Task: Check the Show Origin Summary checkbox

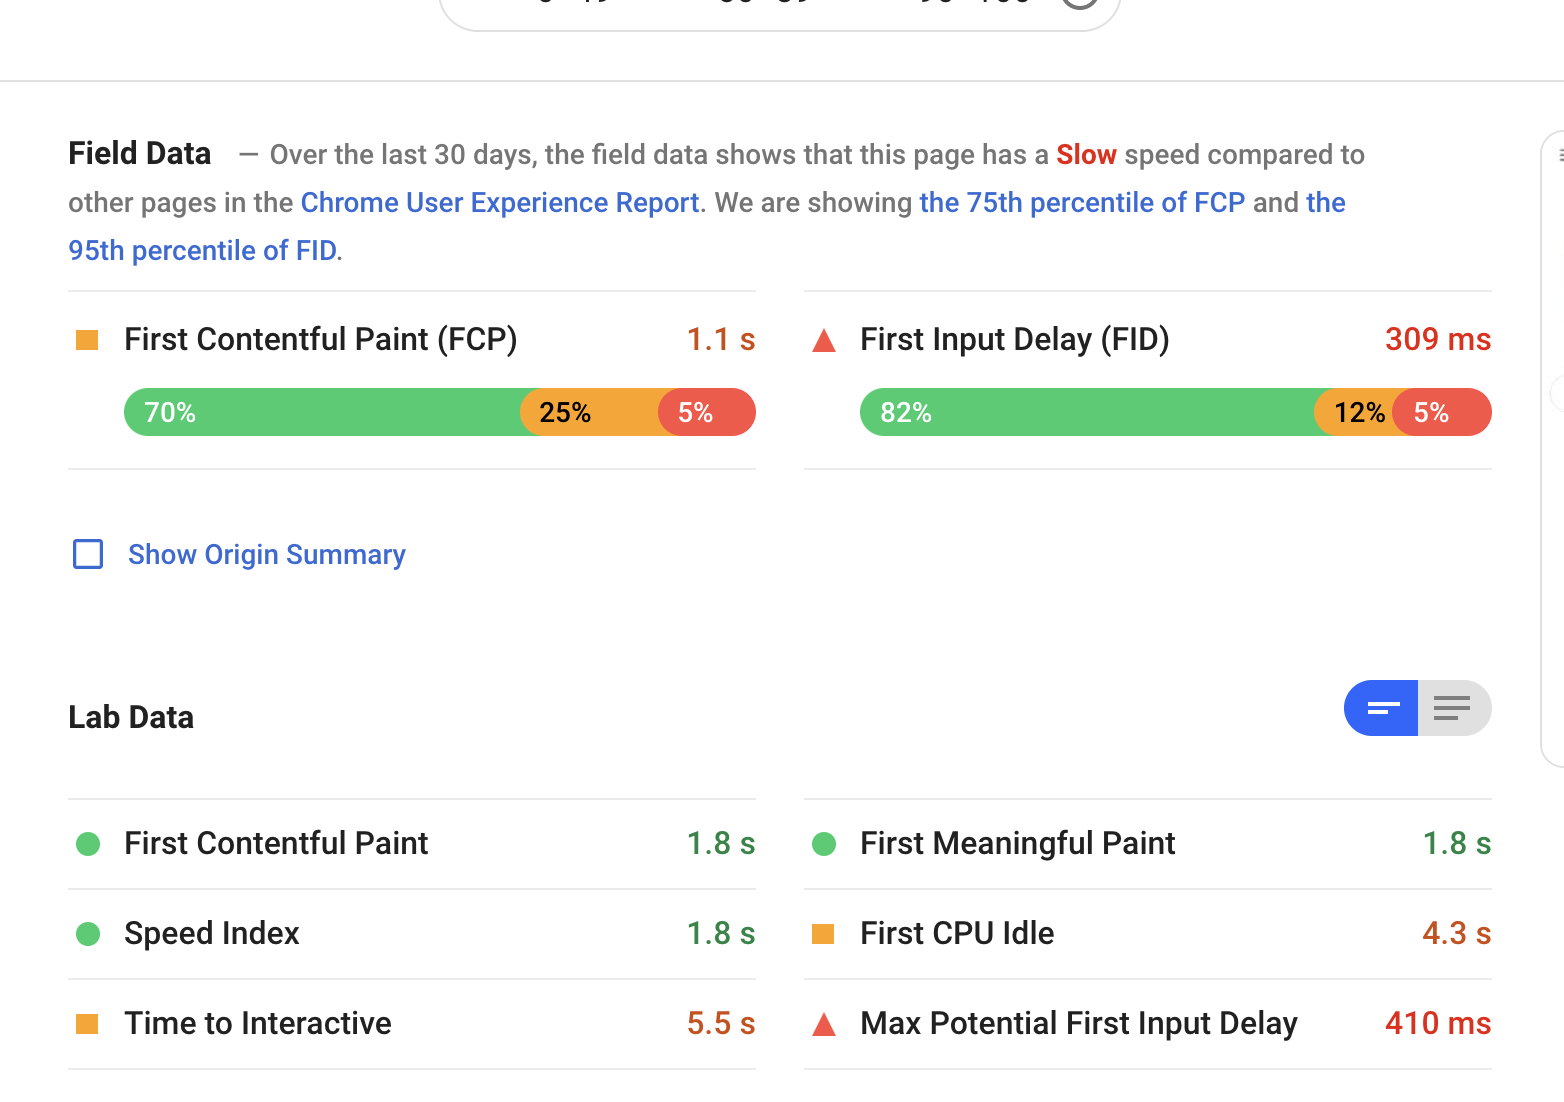Action: (x=88, y=554)
